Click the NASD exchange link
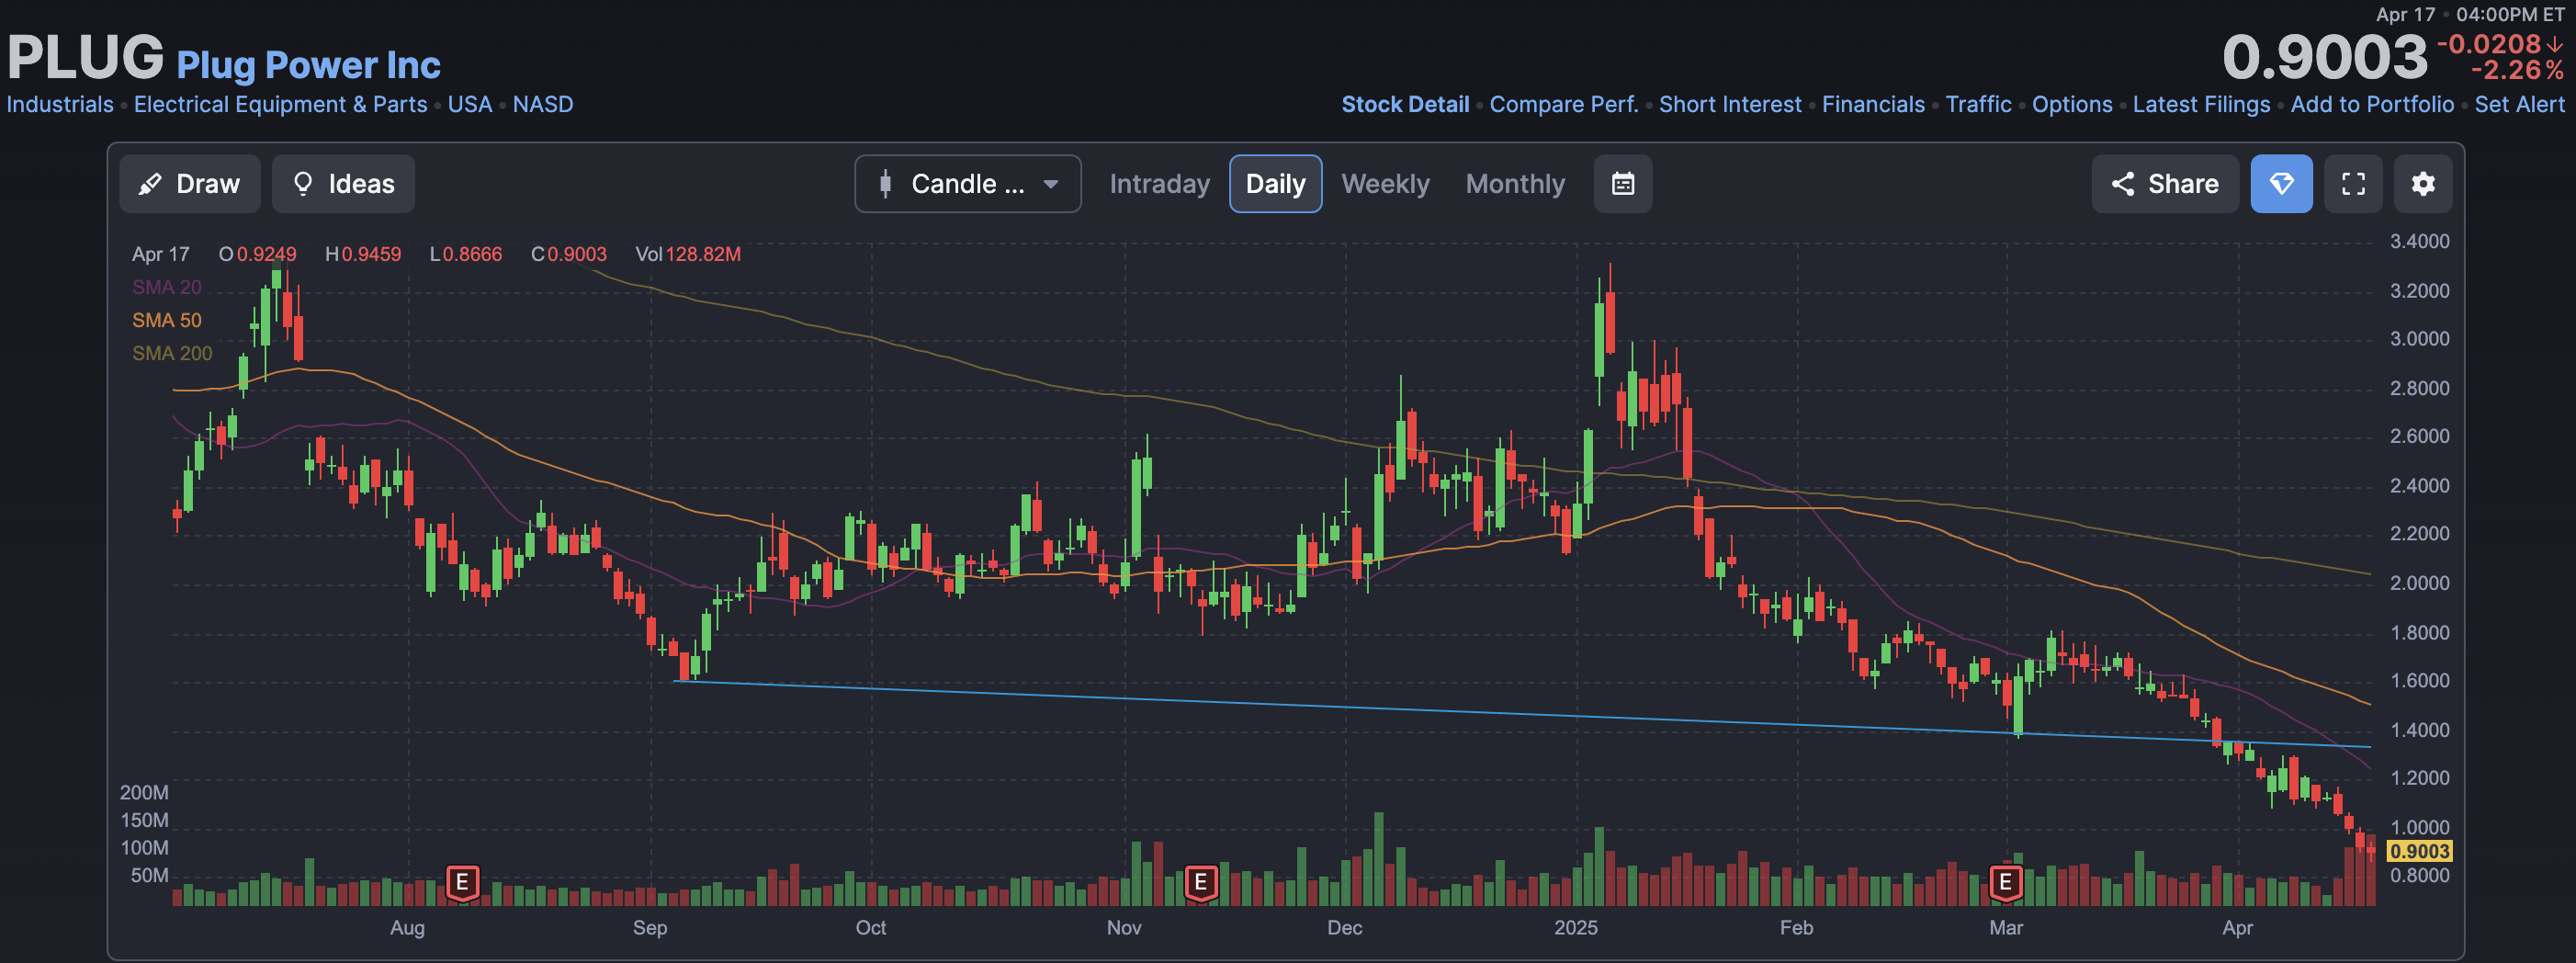 543,105
